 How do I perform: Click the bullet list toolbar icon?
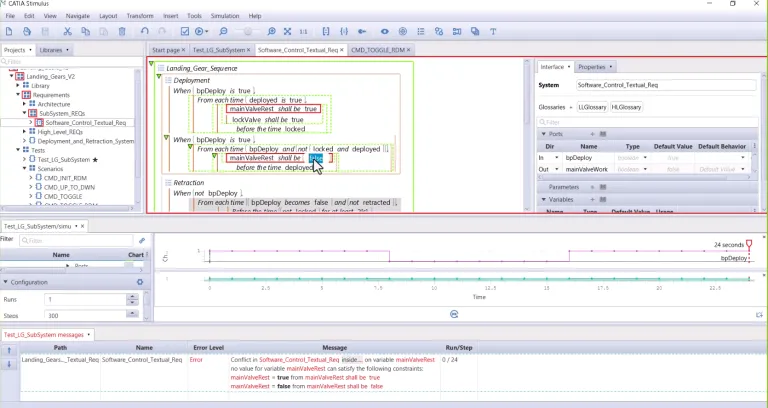tap(421, 31)
